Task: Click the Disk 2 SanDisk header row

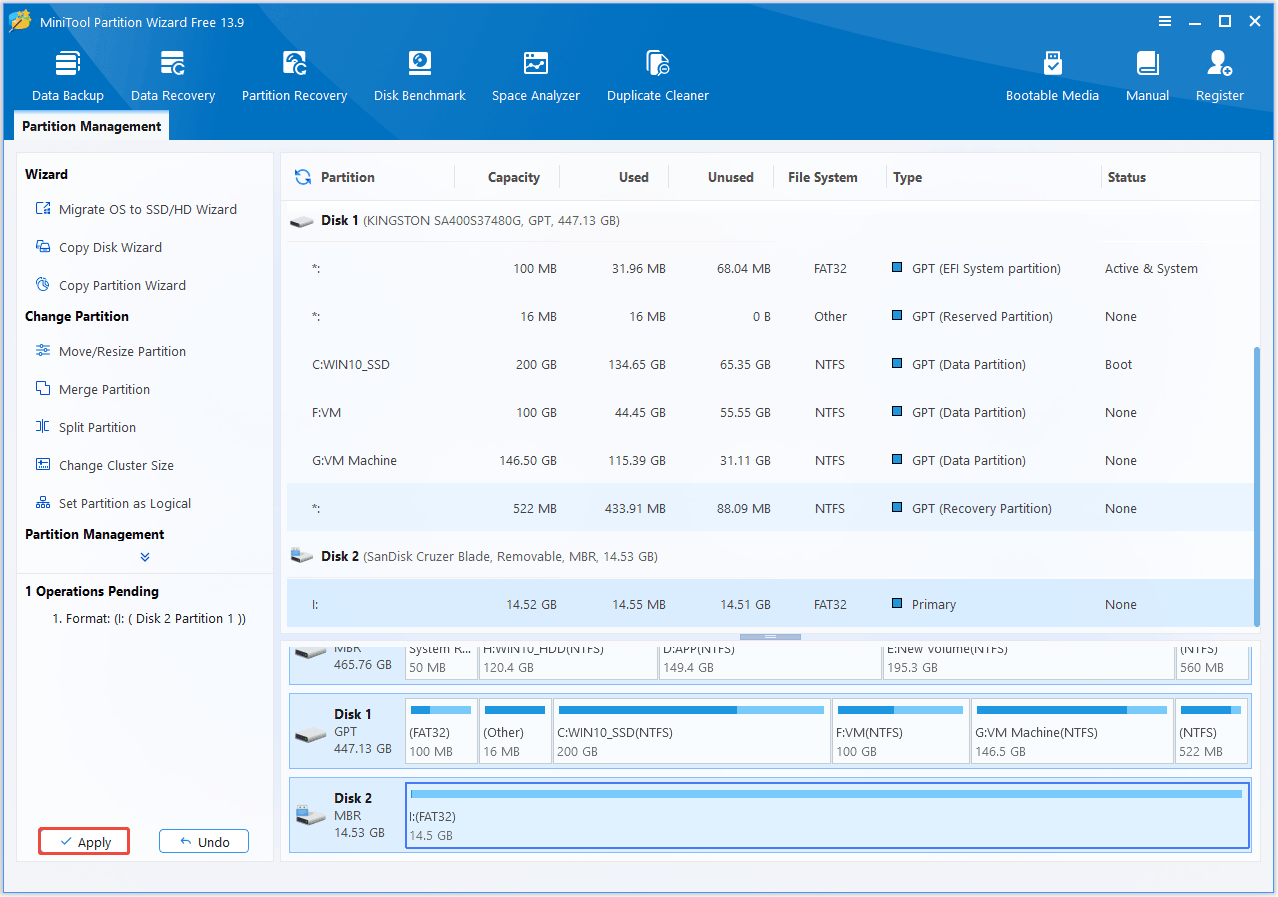Action: click(768, 556)
